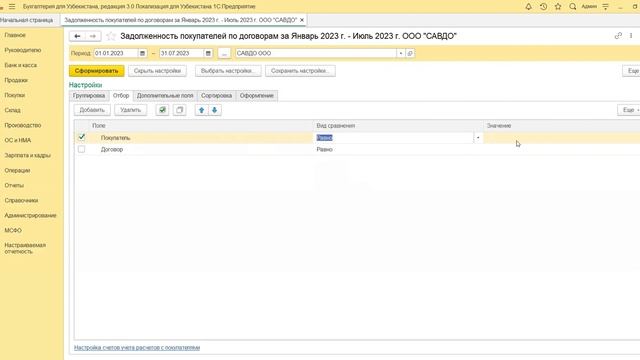Open Руководителю section in sidebar

23,50
